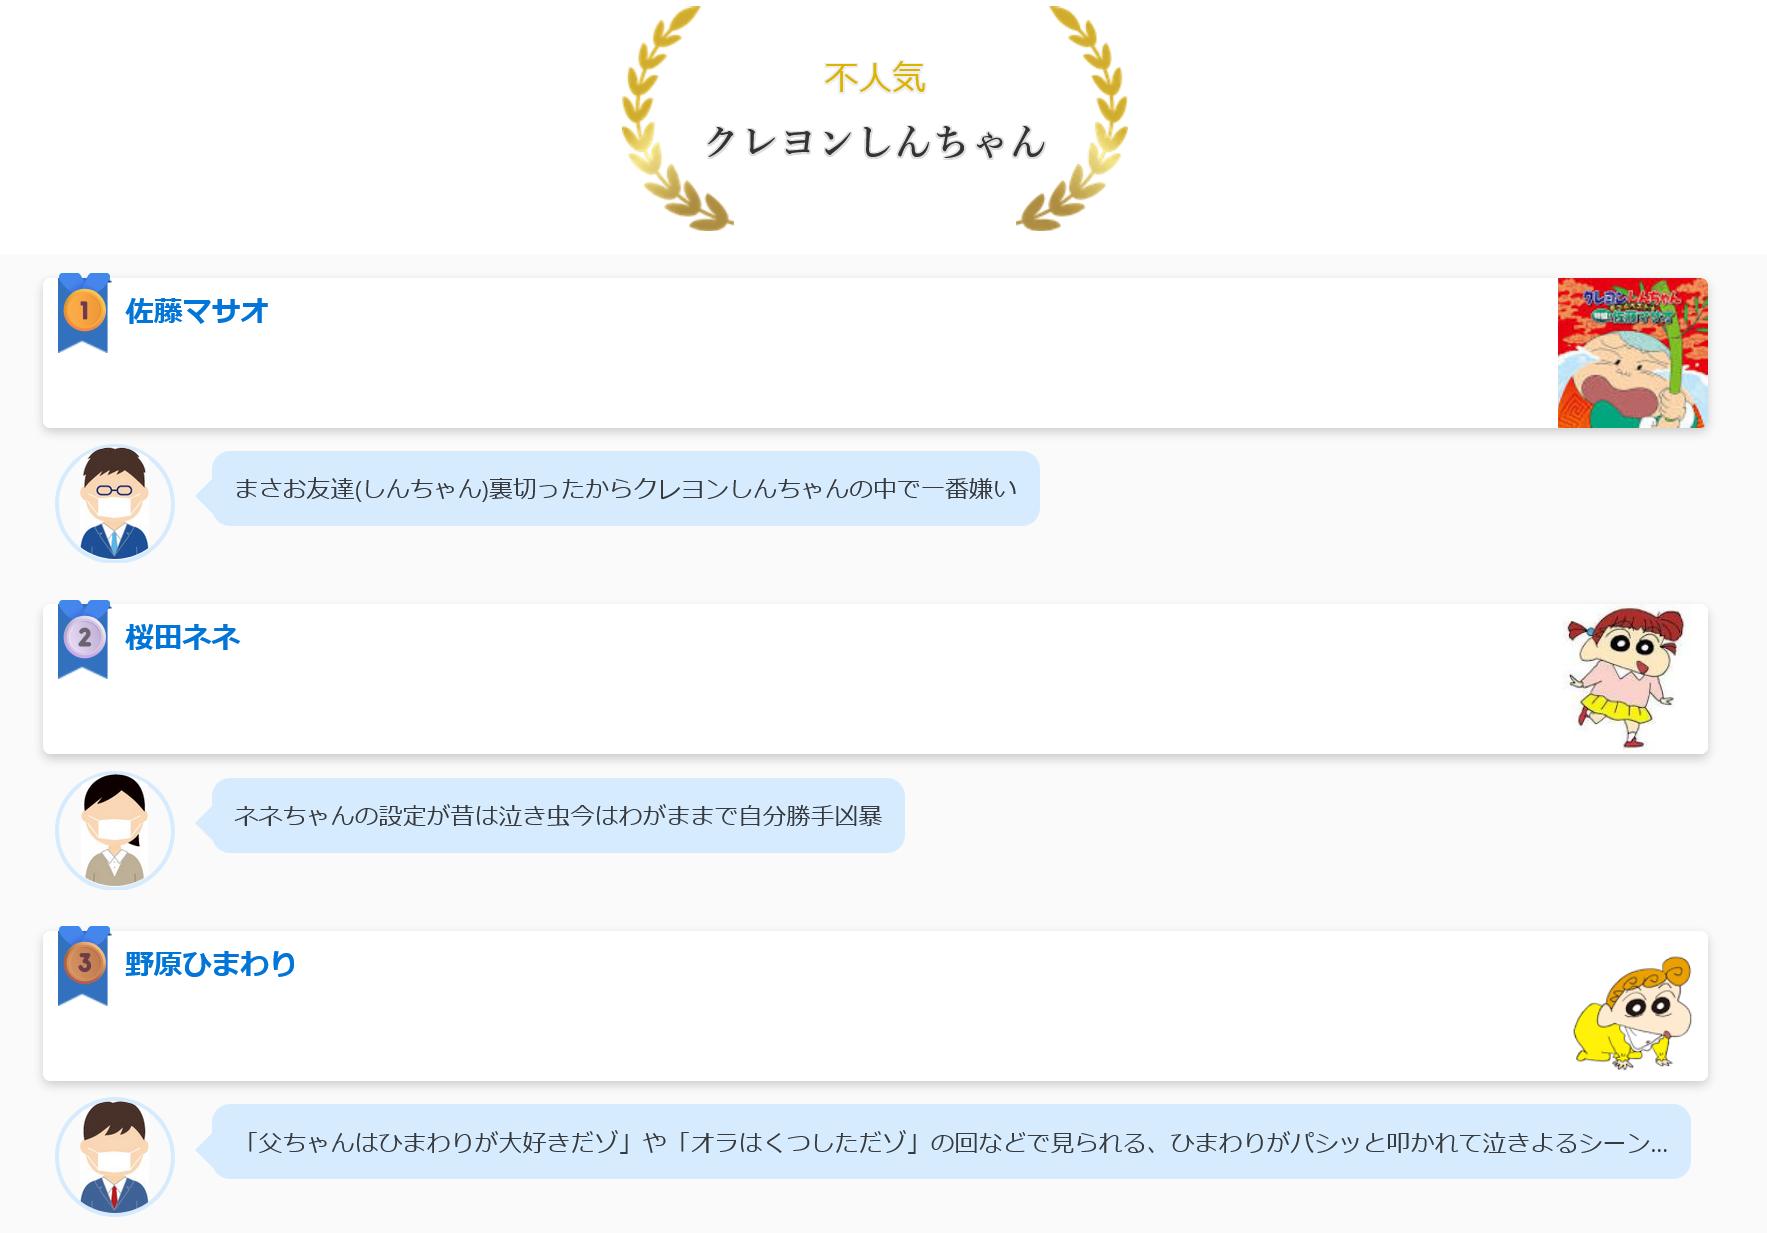
Task: Open the 桜田ネネ link
Action: (x=183, y=637)
